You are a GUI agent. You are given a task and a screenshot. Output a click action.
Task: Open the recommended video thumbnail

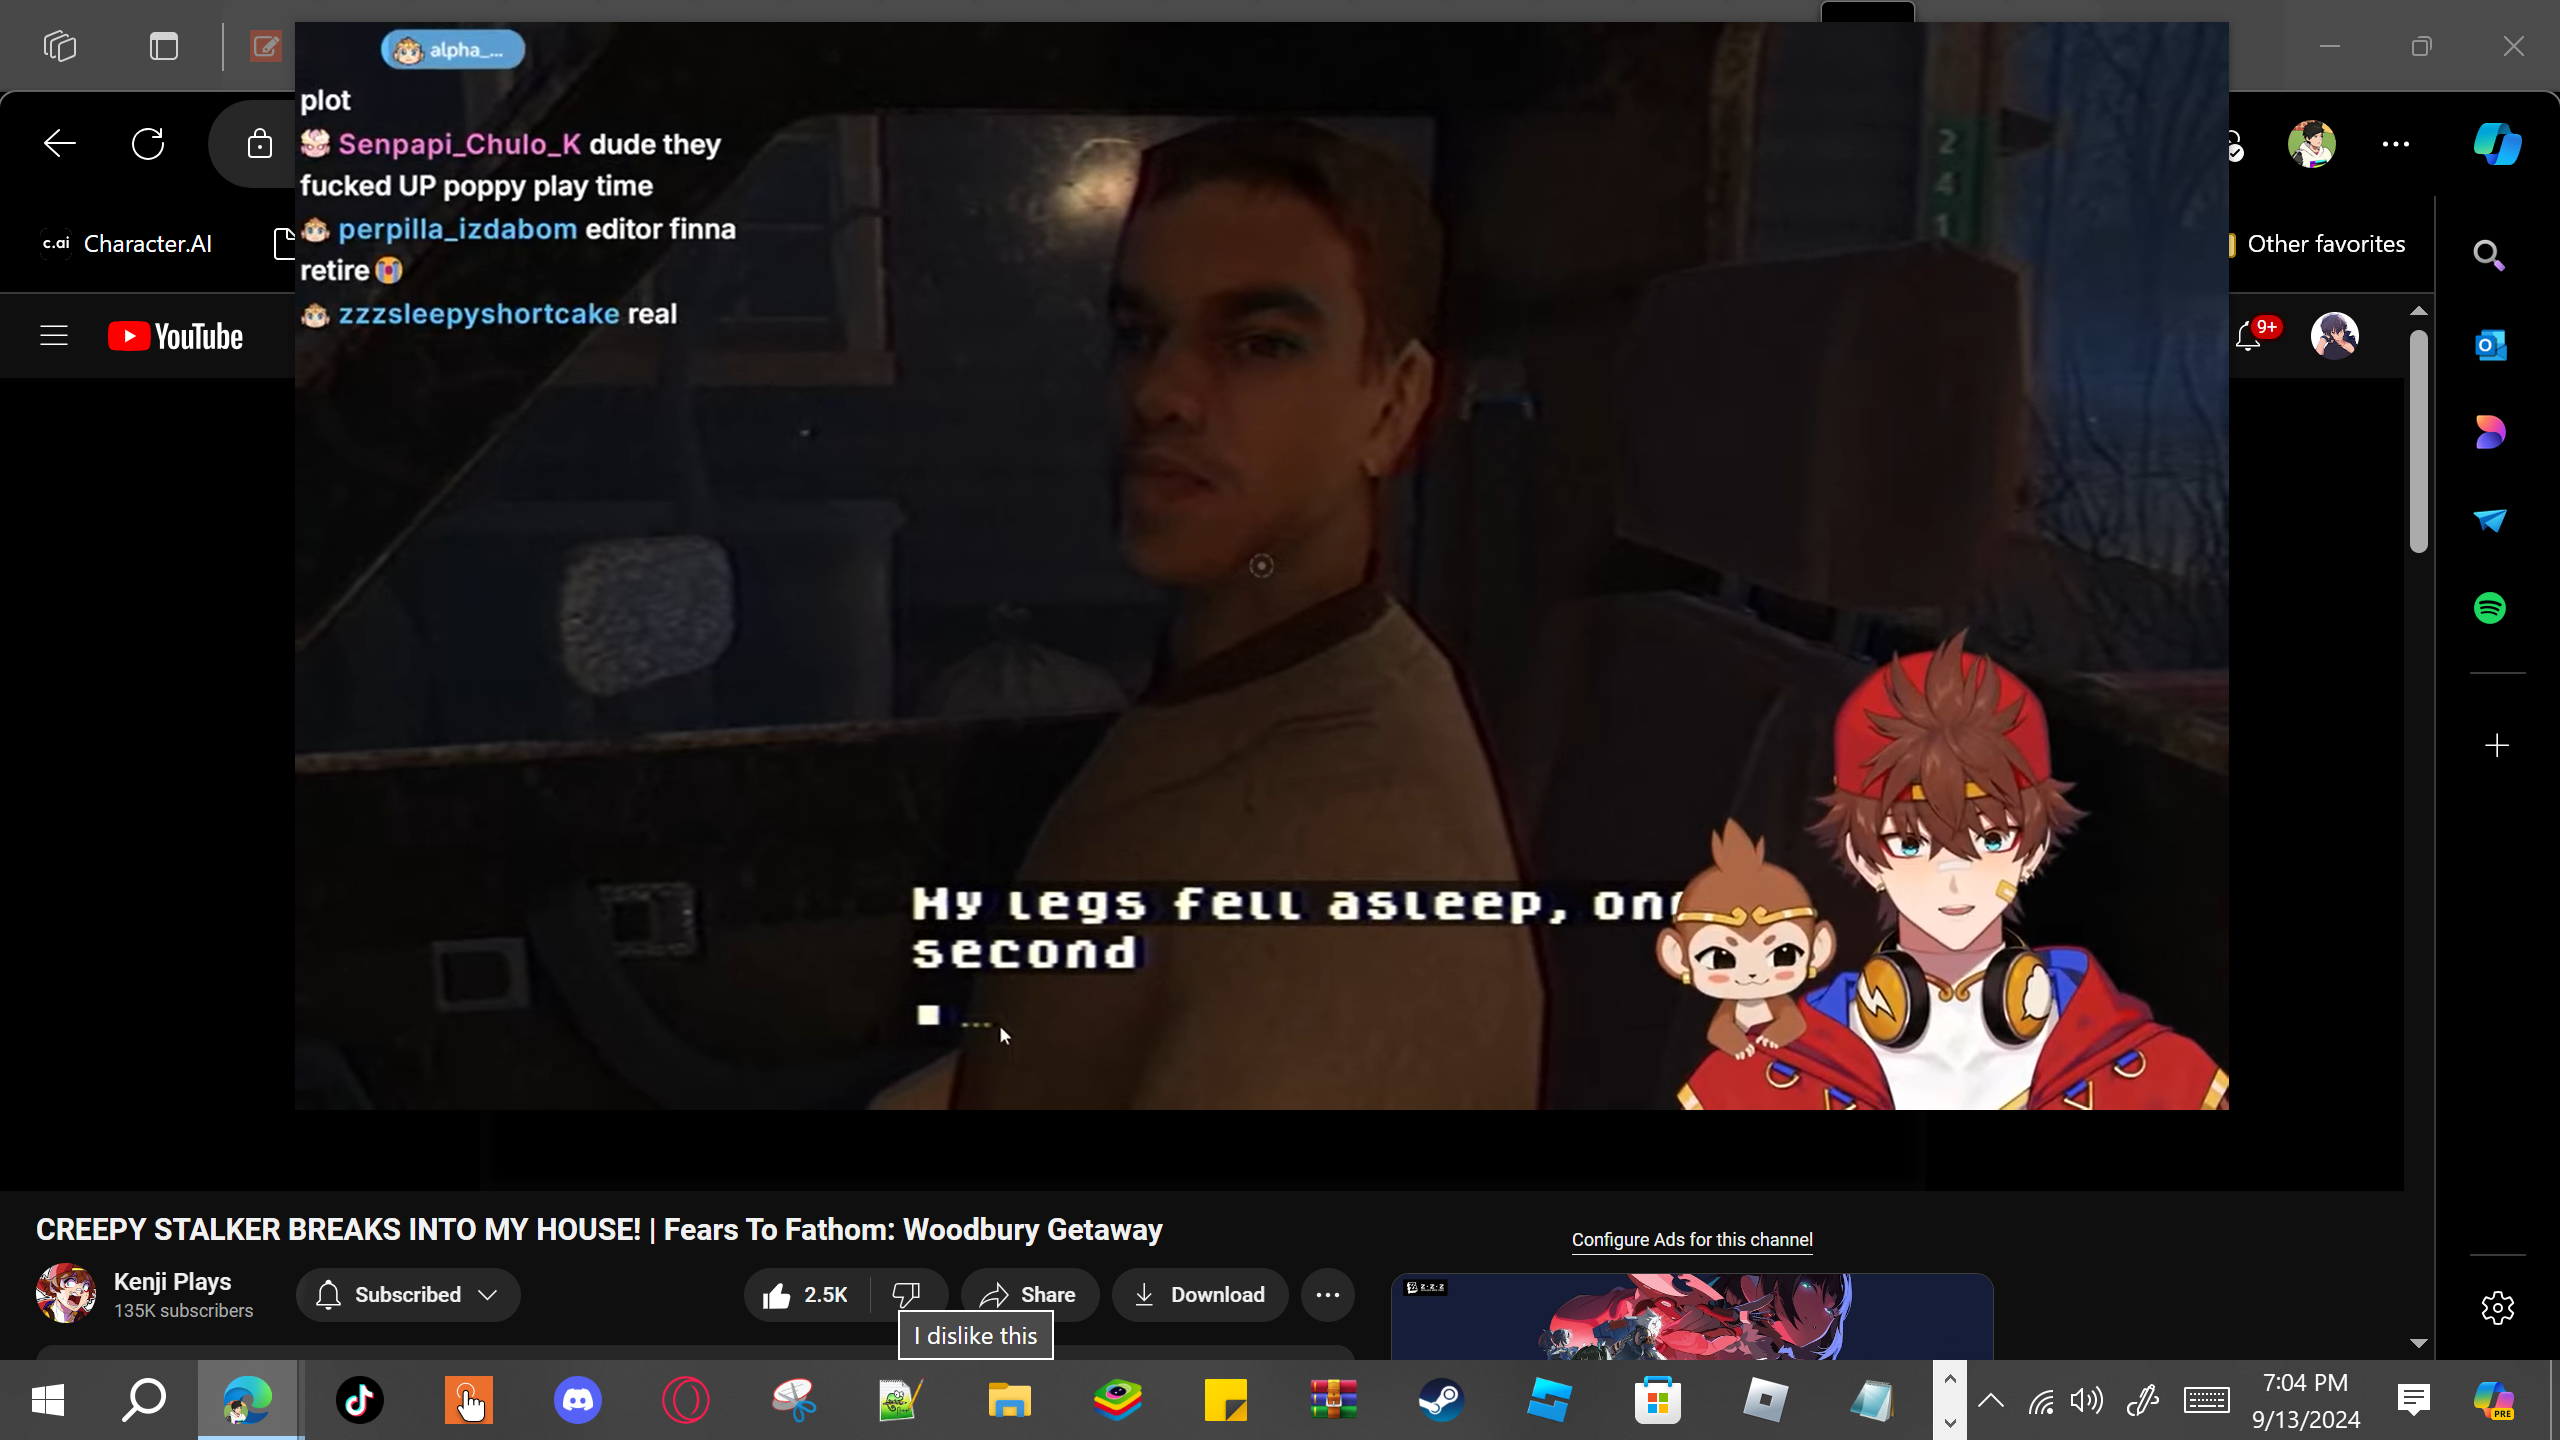1692,1316
